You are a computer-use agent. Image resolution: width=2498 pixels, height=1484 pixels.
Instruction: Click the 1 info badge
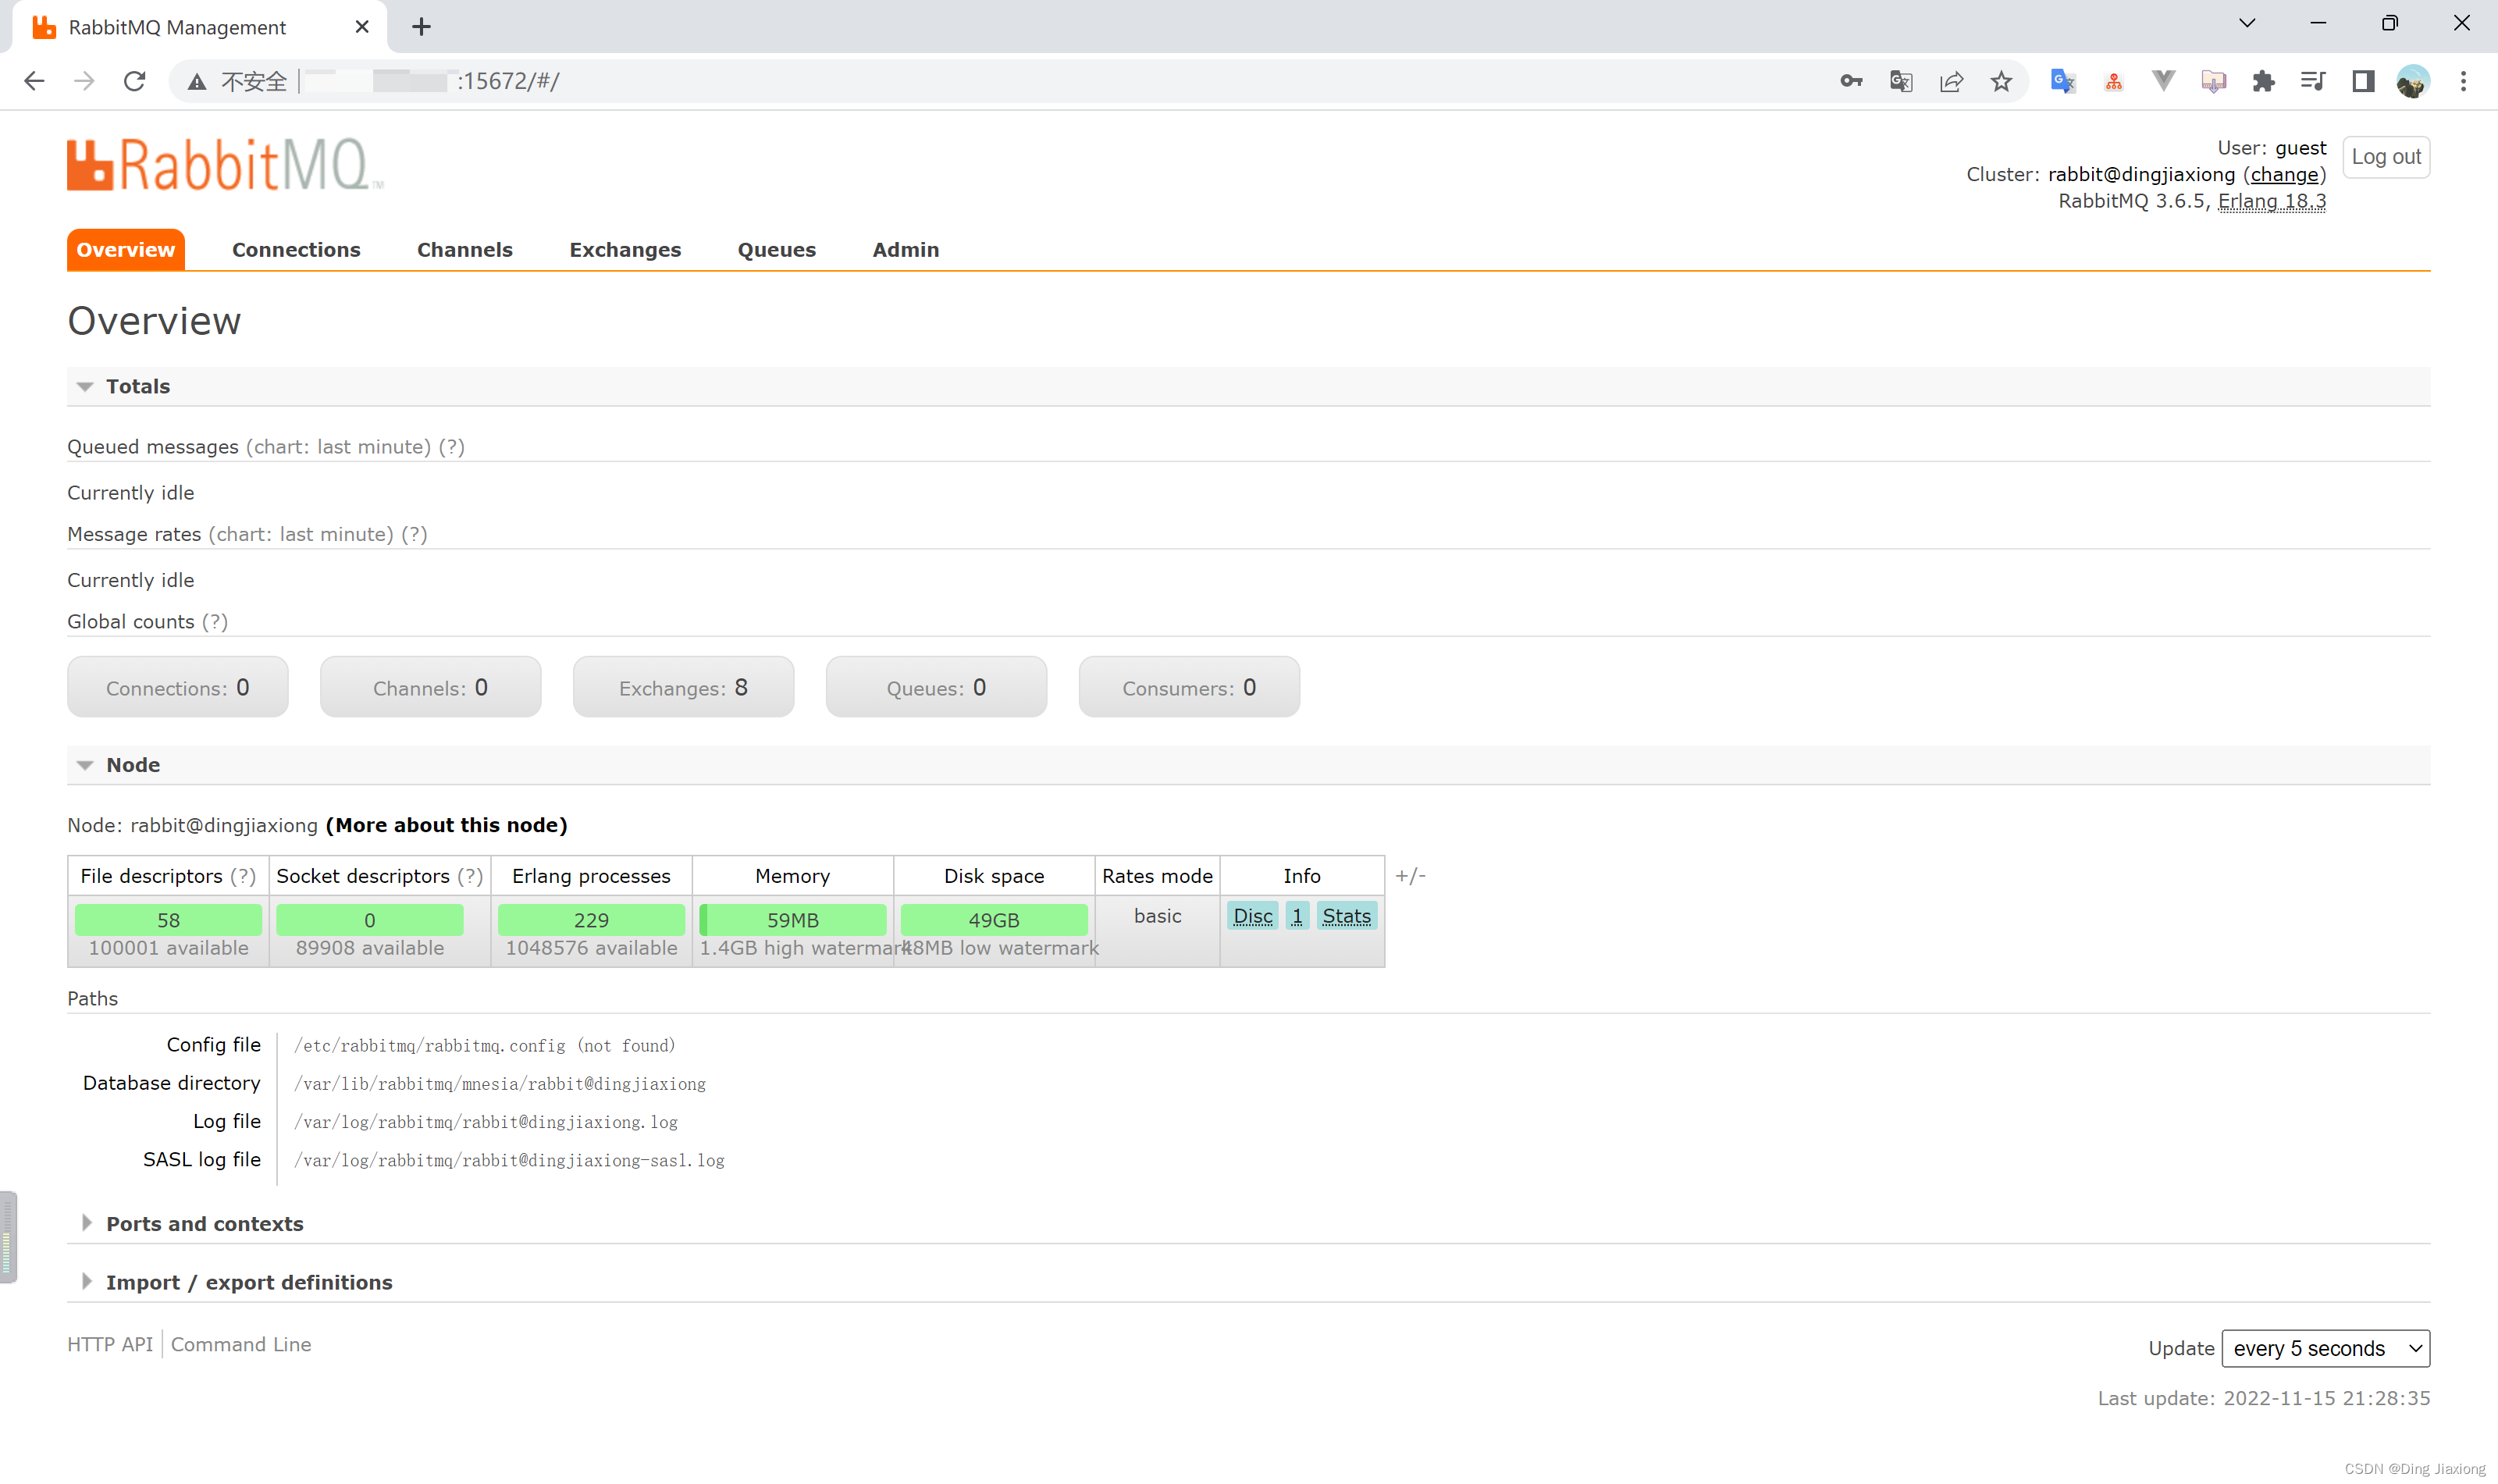point(1297,916)
